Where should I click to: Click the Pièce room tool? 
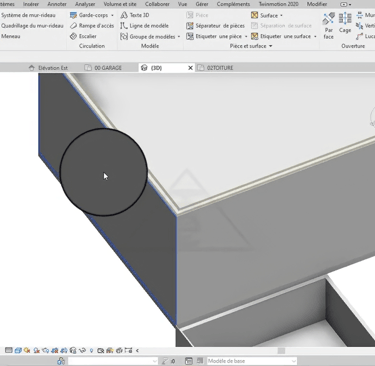click(197, 15)
